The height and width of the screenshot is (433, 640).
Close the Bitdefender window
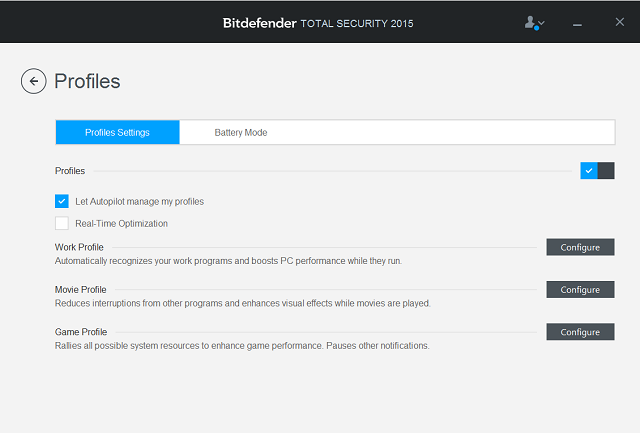(620, 22)
